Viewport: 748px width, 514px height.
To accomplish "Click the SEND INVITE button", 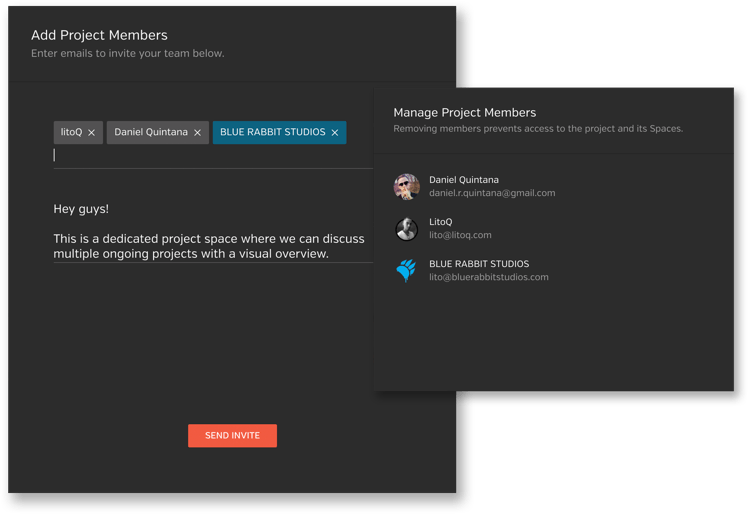I will pos(232,435).
